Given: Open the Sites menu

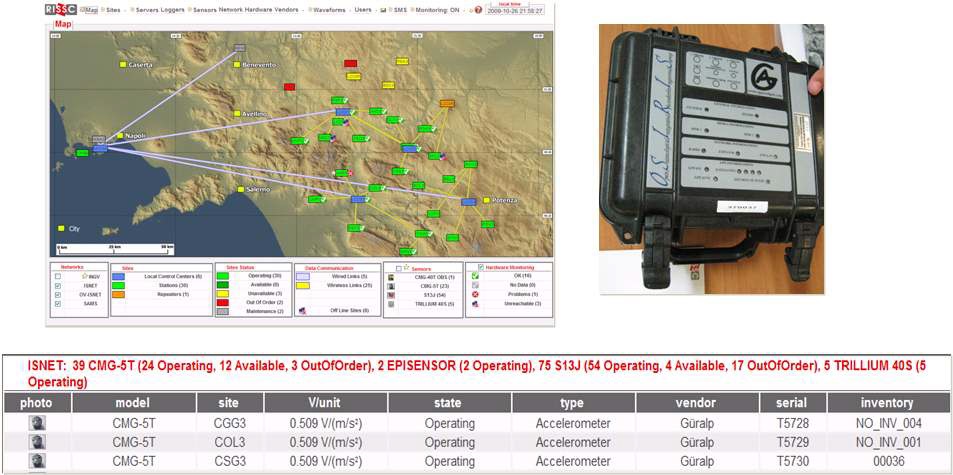Looking at the screenshot, I should [x=115, y=10].
